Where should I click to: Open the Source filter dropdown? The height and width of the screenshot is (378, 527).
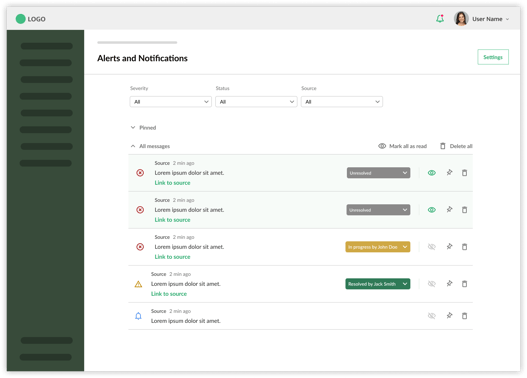[342, 101]
